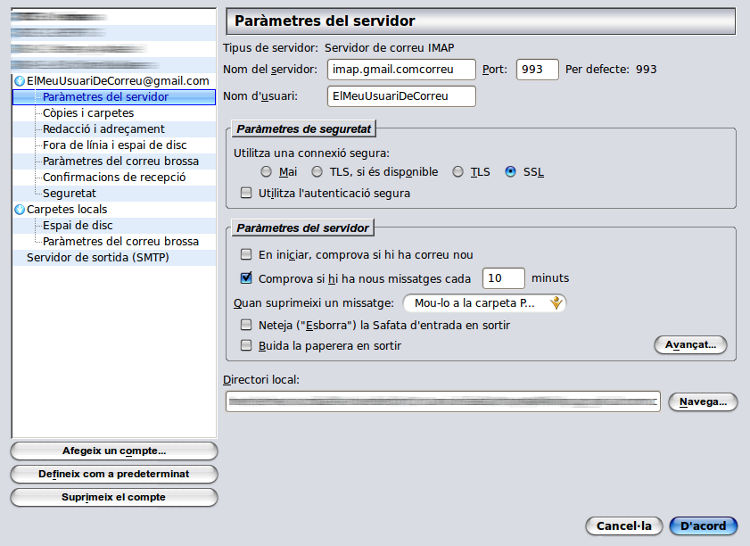Toggle 'En iniciar, comprova si hi ha correu nou'
Viewport: 750px width, 546px height.
(247, 255)
